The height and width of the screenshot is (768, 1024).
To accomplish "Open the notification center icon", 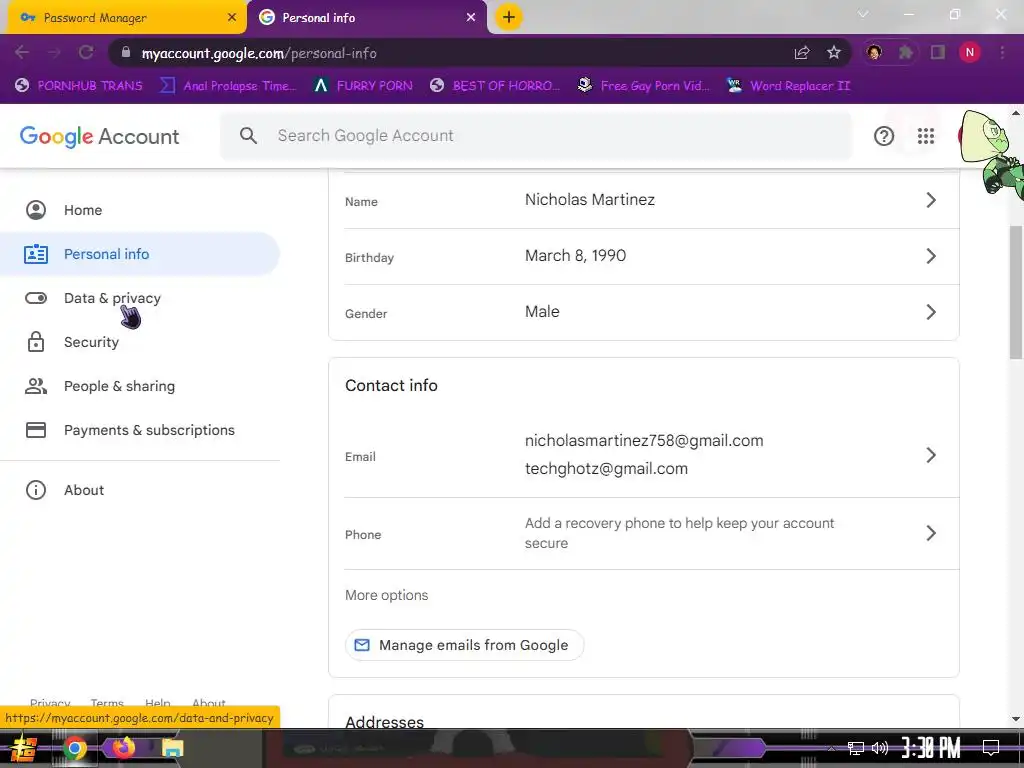I will pos(991,748).
